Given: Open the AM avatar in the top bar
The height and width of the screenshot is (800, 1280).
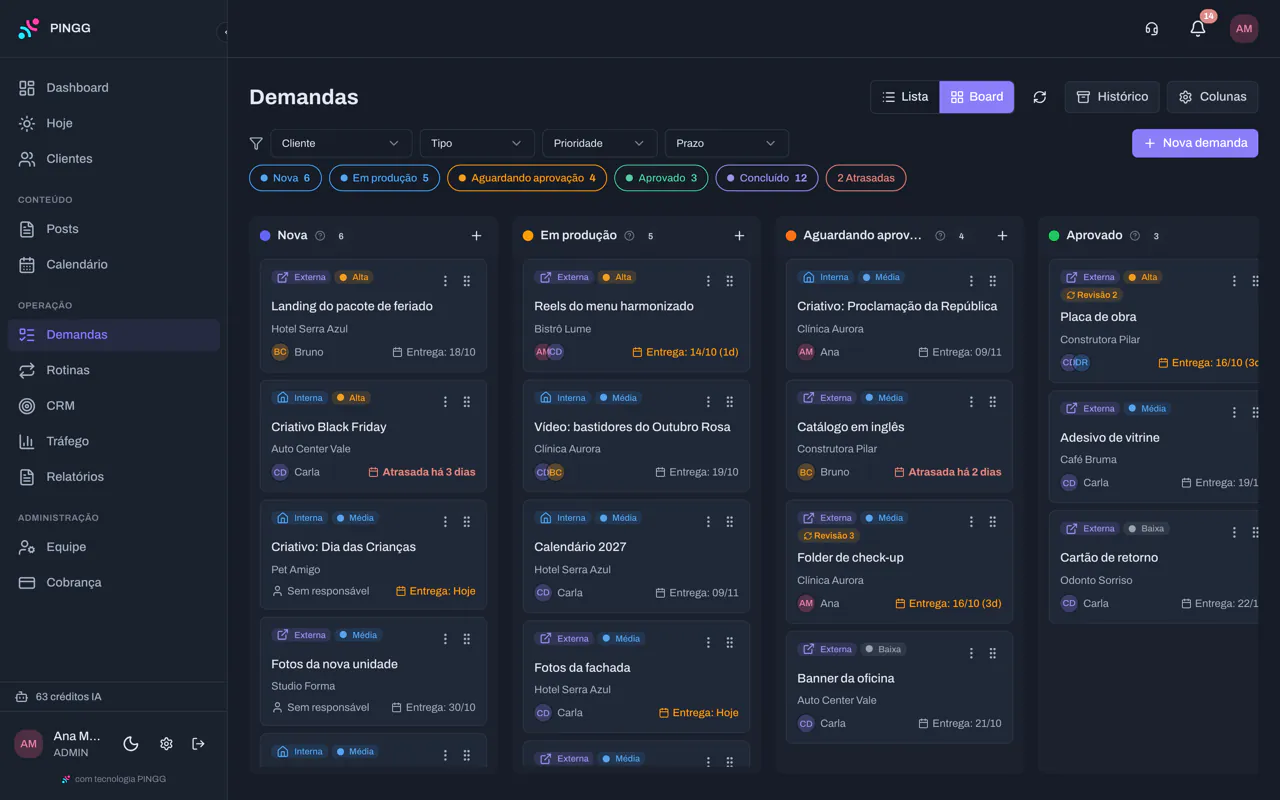Looking at the screenshot, I should (x=1244, y=29).
